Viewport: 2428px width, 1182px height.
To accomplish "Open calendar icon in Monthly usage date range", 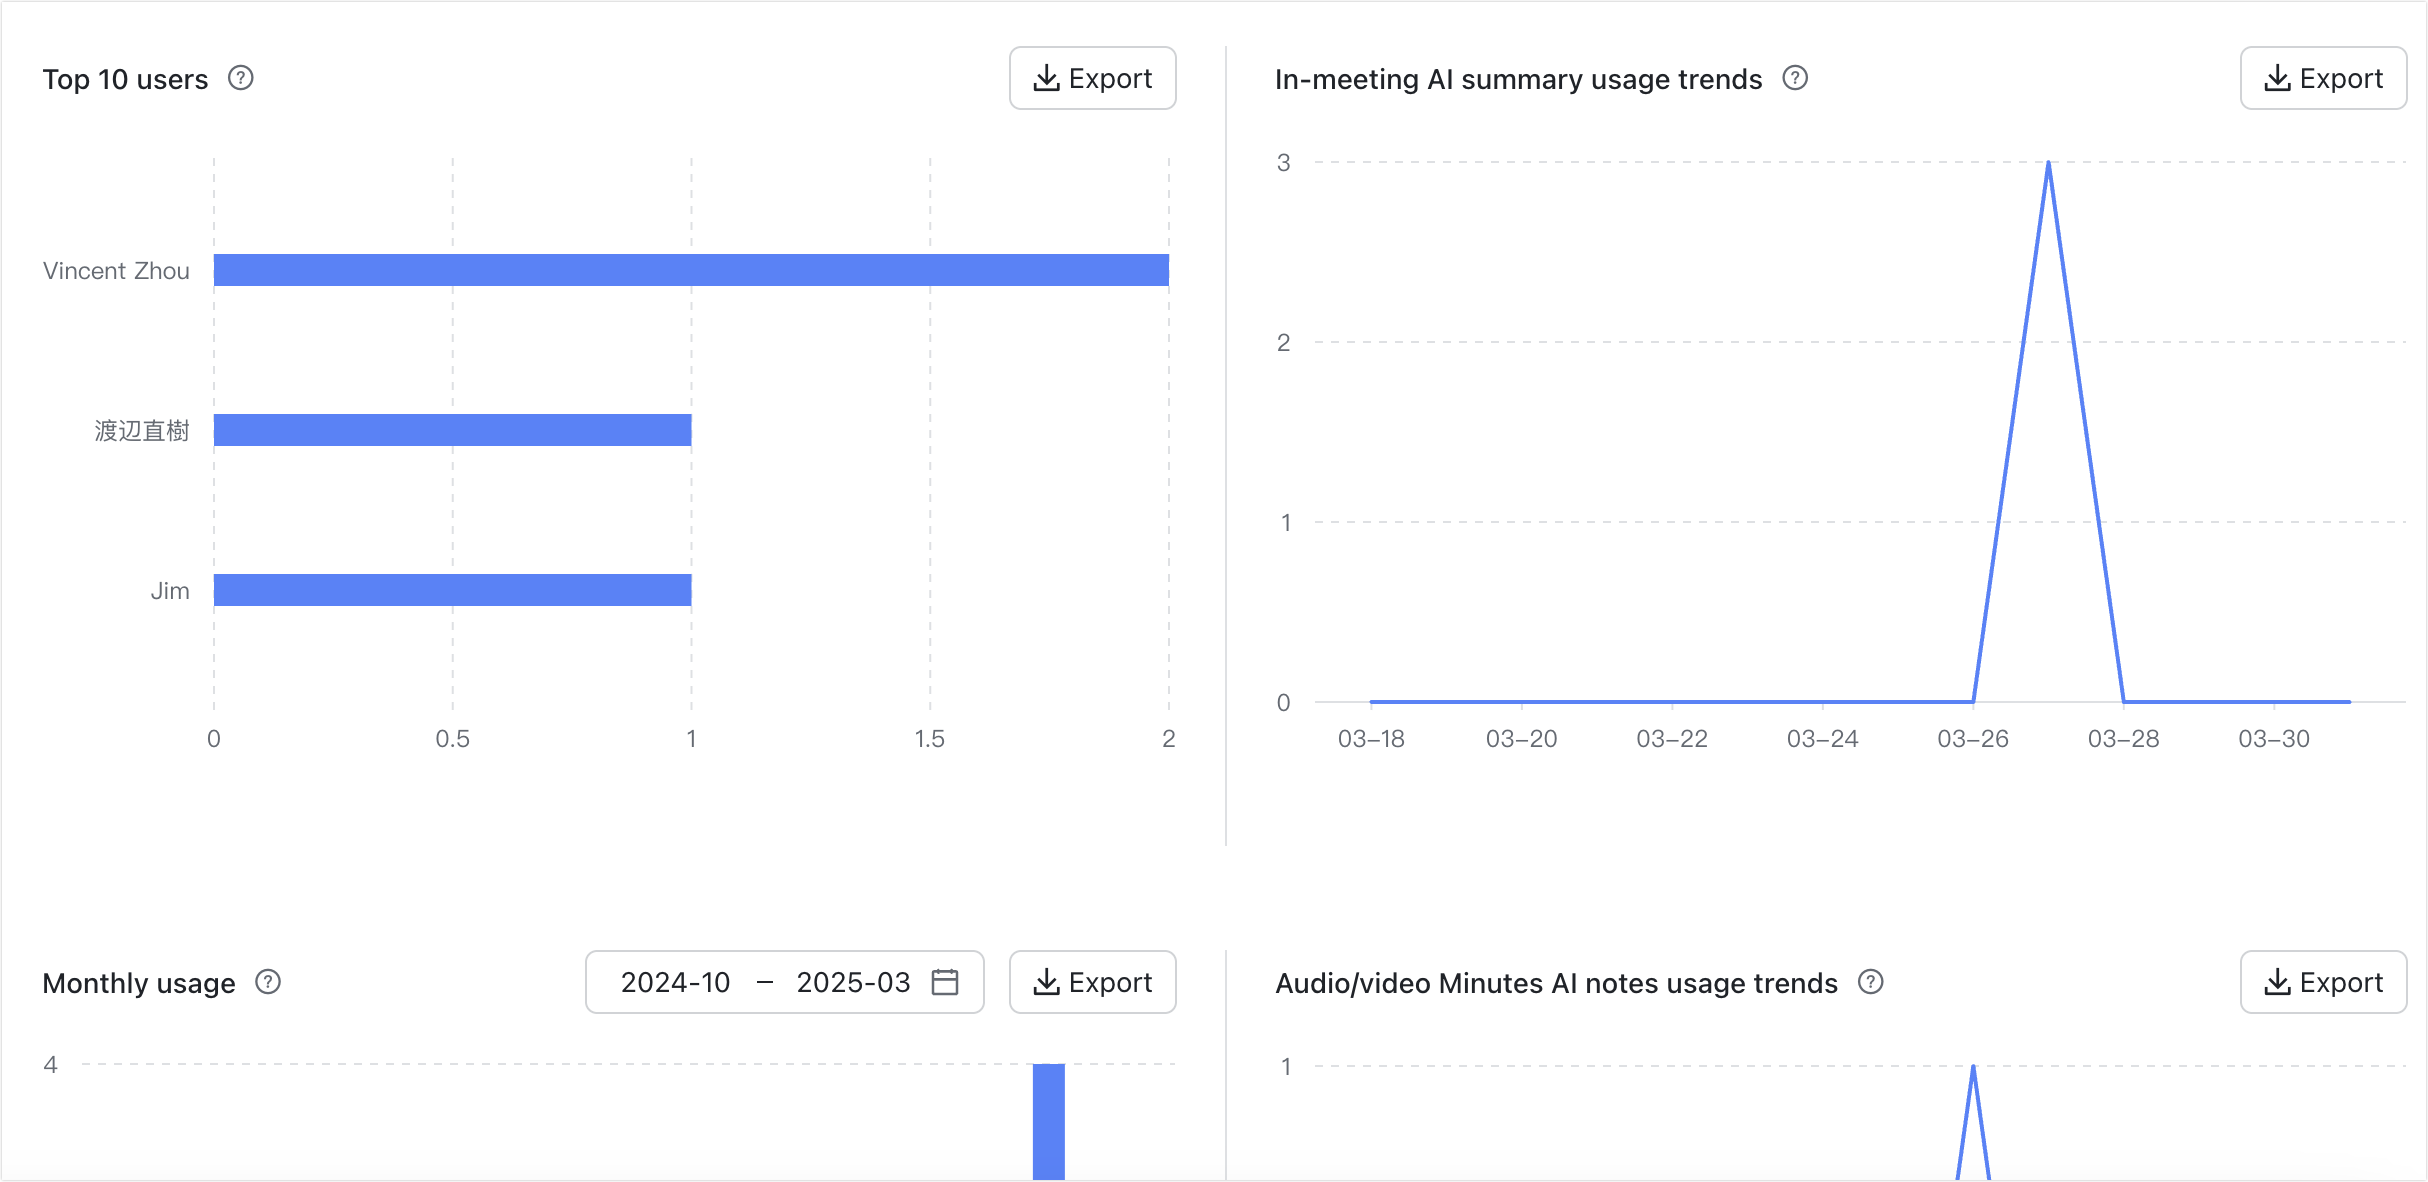I will pyautogui.click(x=945, y=982).
